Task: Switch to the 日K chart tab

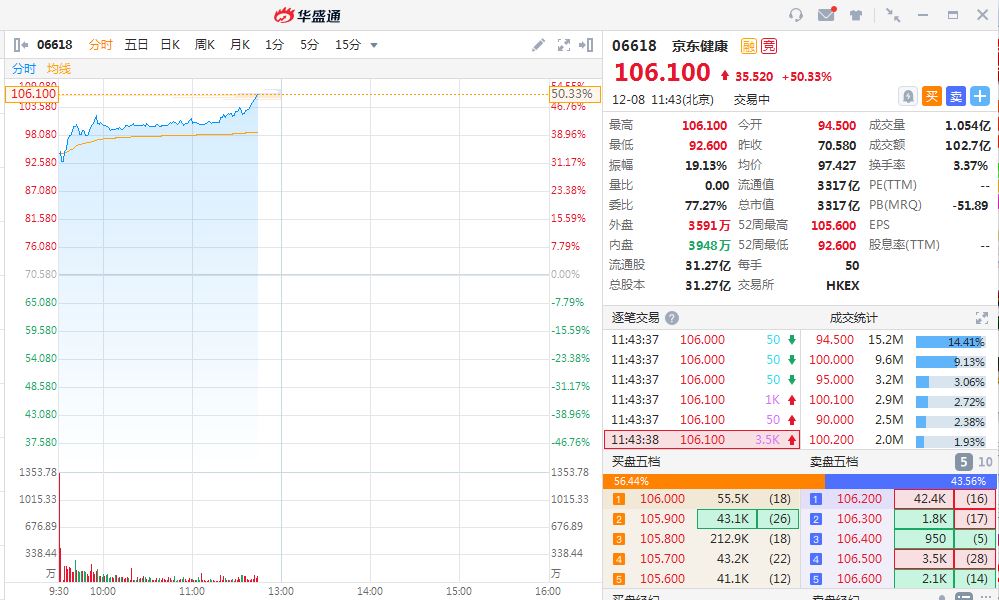Action: (170, 45)
